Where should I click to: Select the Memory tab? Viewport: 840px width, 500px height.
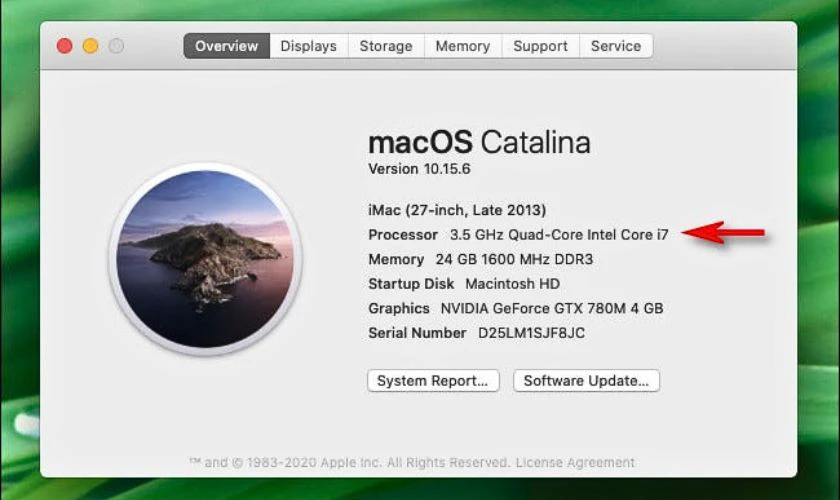pos(463,46)
